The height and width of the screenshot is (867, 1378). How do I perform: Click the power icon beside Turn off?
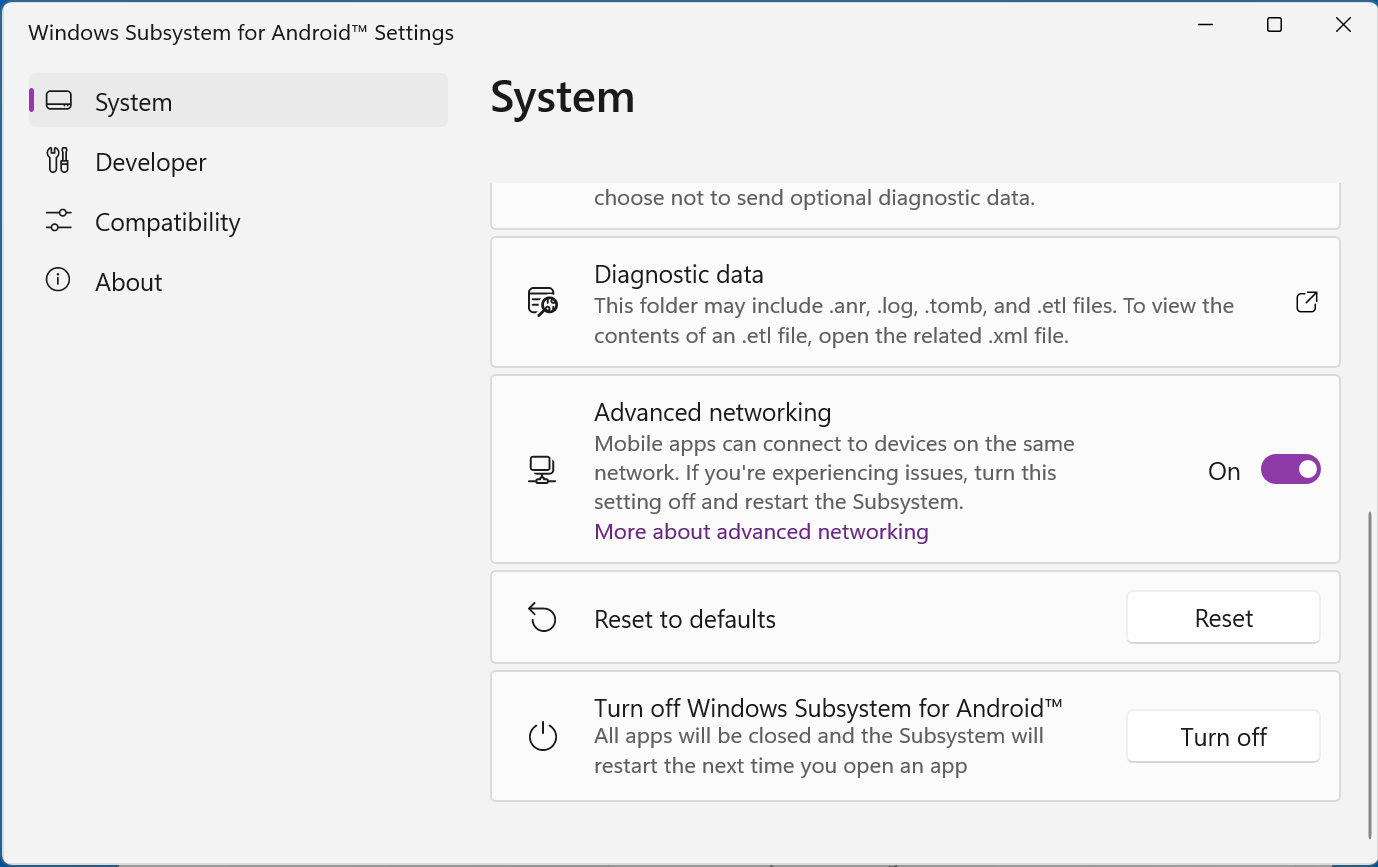click(x=542, y=737)
